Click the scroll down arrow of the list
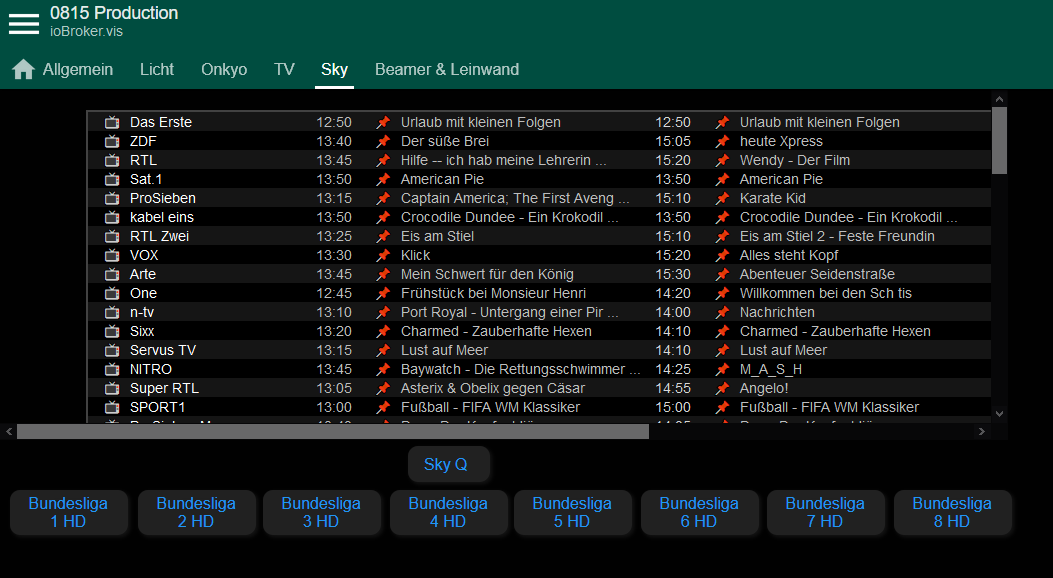 999,414
